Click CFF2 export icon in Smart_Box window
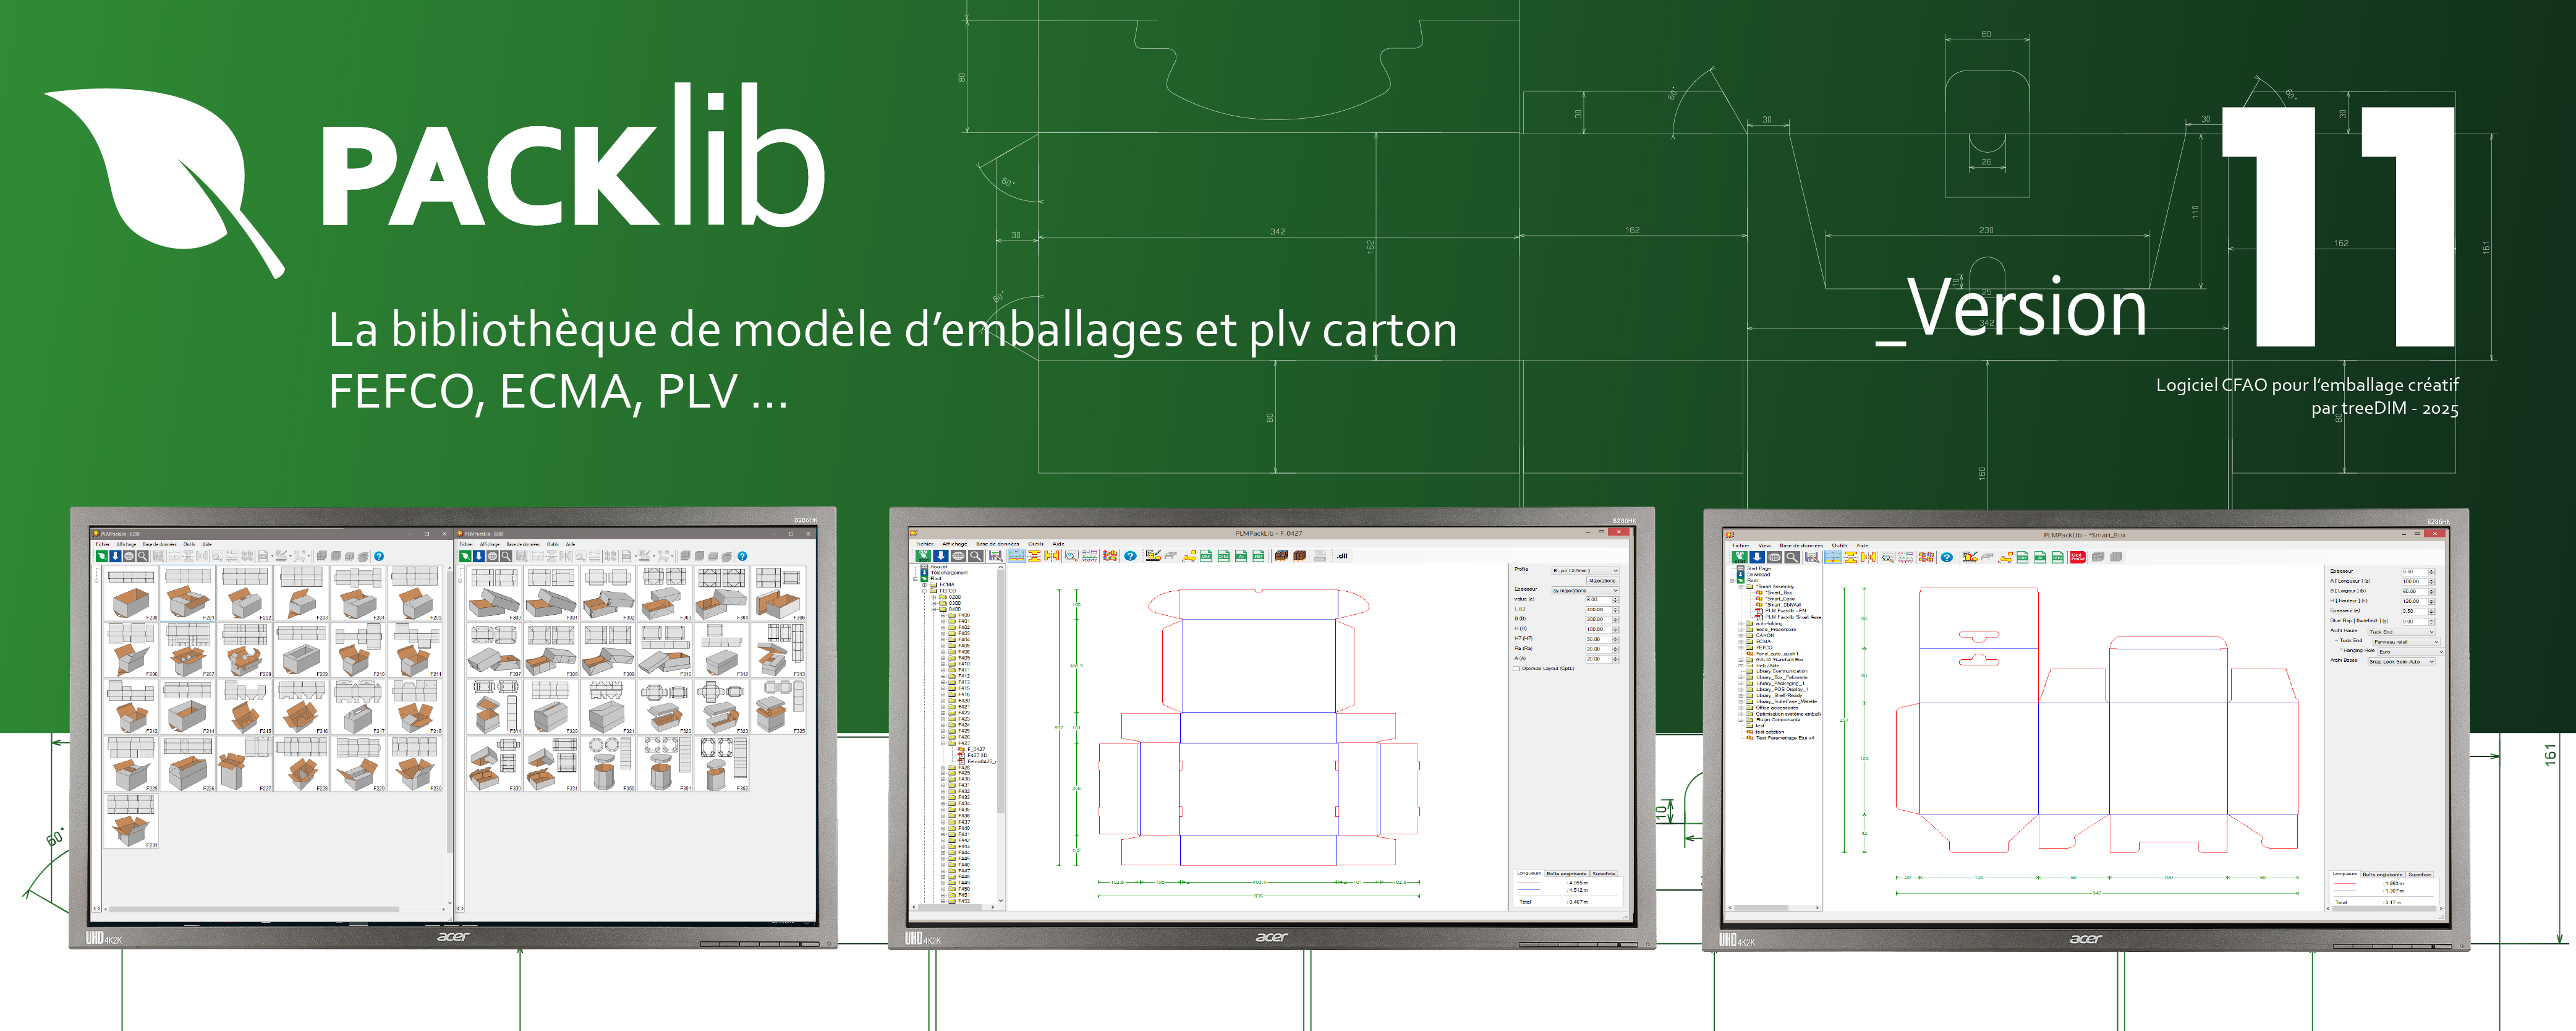This screenshot has height=1031, width=2576. [x=2058, y=557]
